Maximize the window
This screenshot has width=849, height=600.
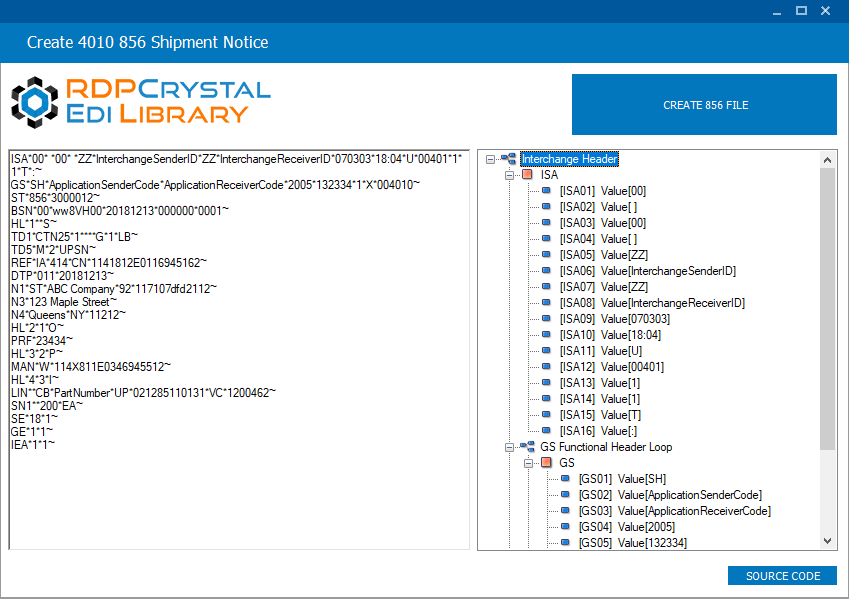801,10
